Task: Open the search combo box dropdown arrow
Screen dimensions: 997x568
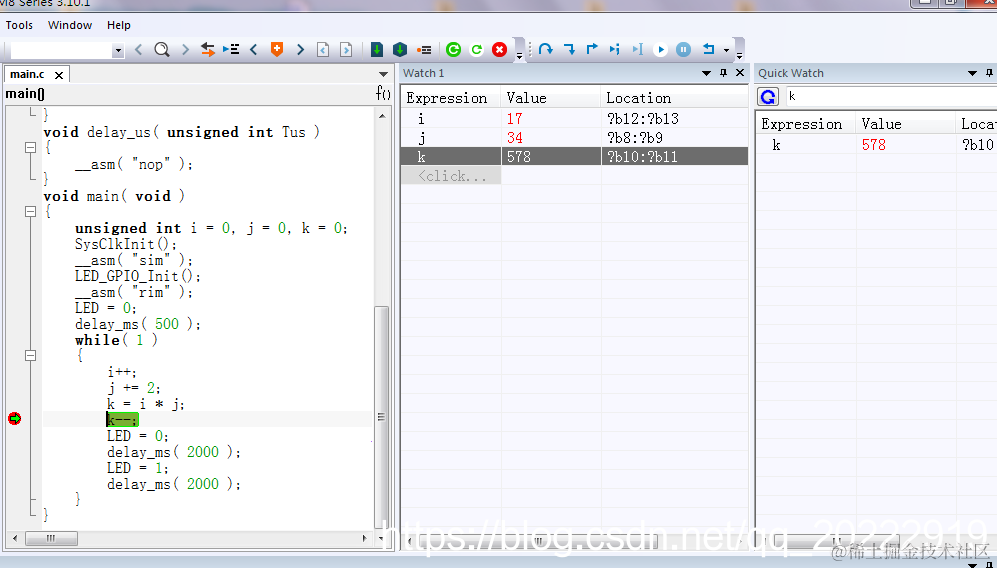Action: coord(118,50)
